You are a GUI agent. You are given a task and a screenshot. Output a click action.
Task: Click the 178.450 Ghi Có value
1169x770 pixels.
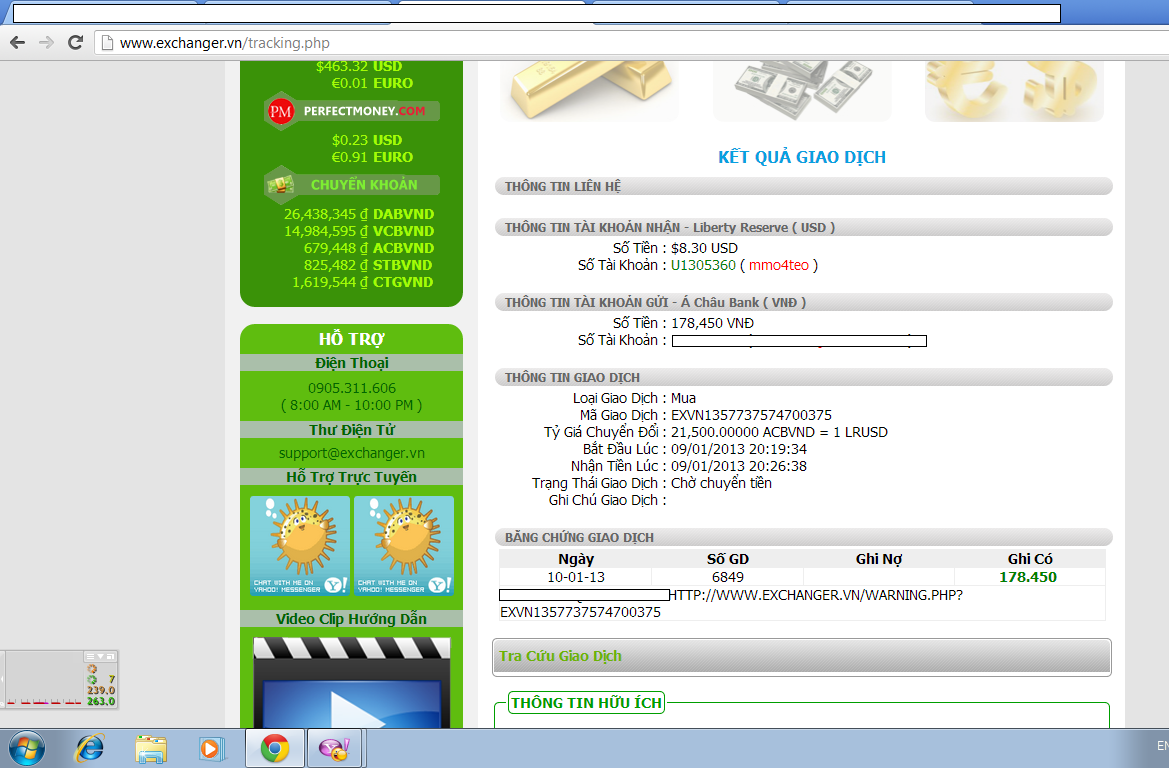(x=1027, y=577)
